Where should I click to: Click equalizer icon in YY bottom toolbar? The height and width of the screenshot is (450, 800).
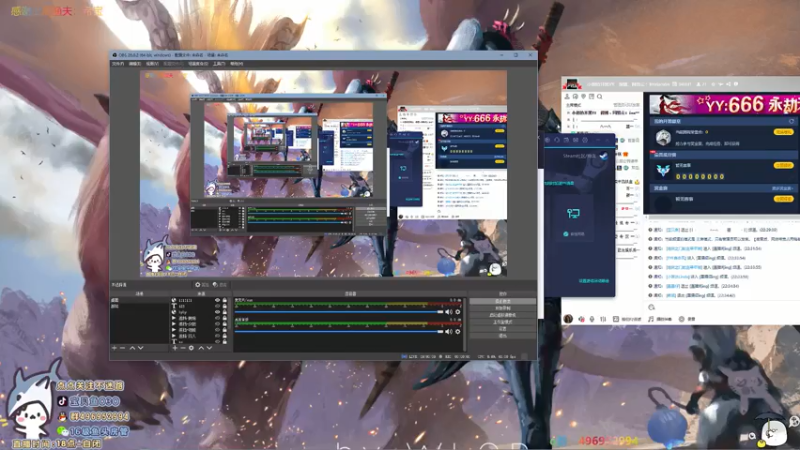click(x=603, y=319)
